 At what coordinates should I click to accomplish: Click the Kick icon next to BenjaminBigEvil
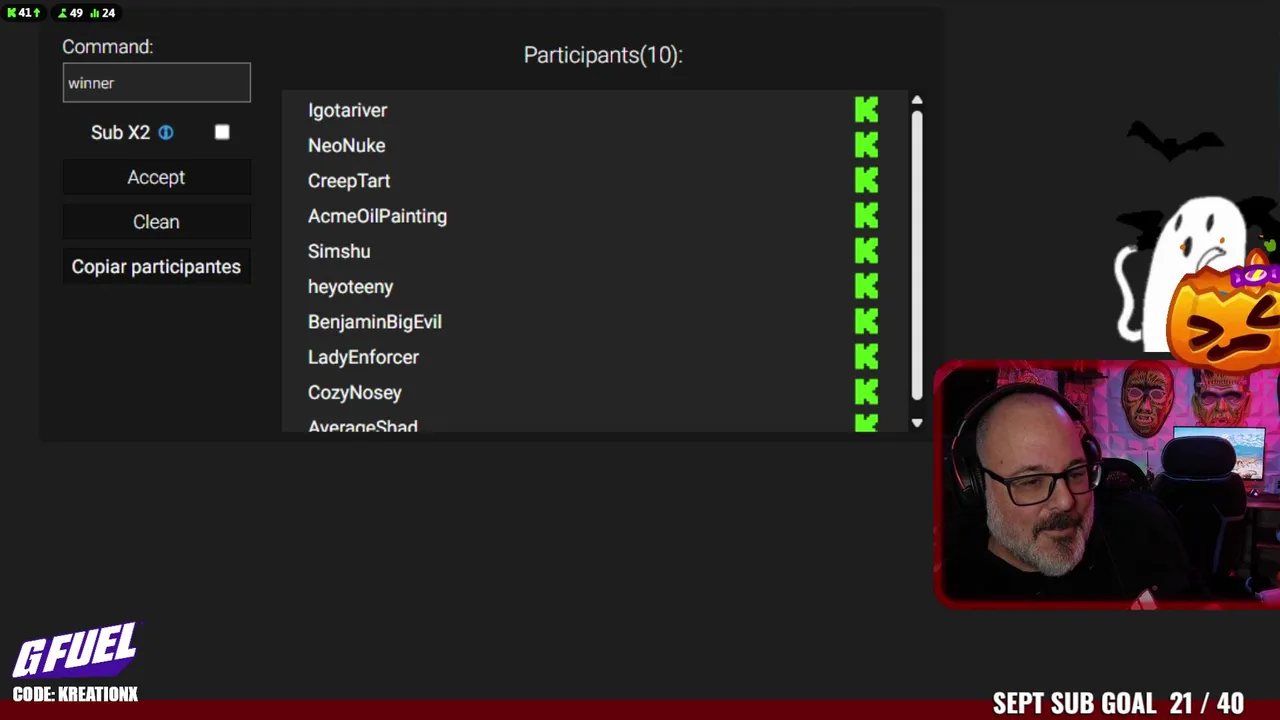point(866,322)
